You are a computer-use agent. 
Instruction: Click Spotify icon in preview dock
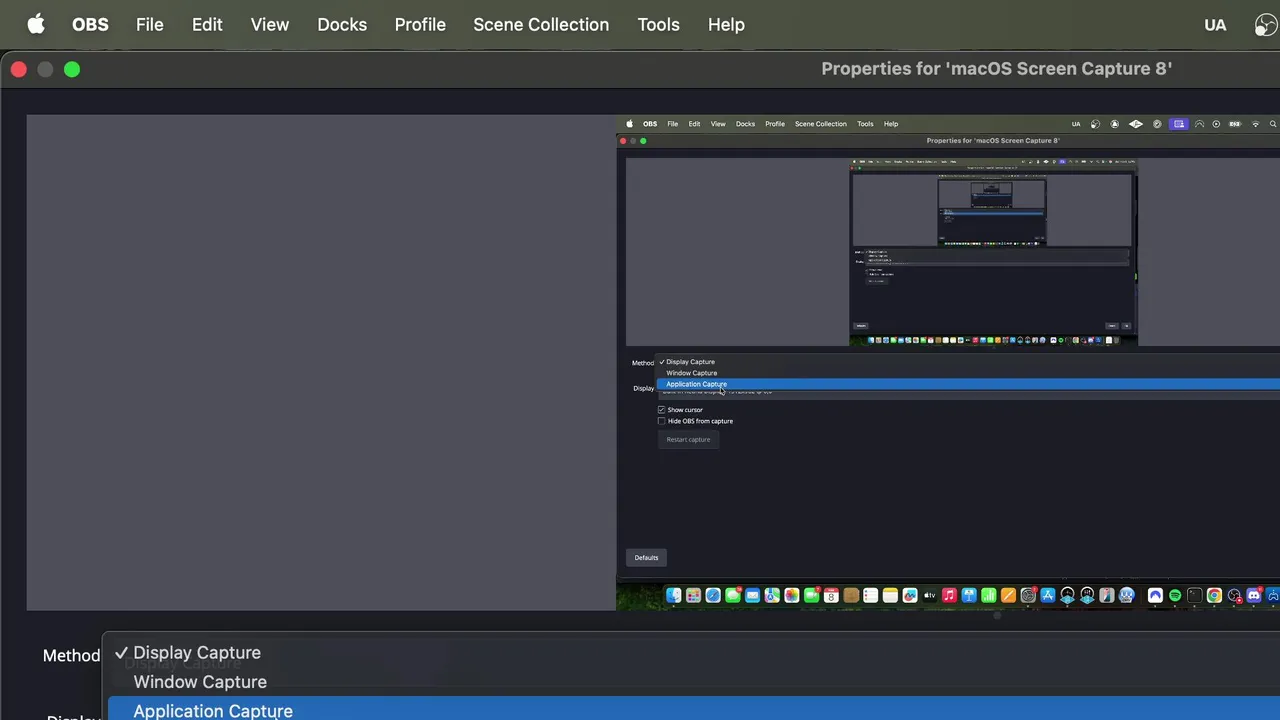coord(1174,595)
